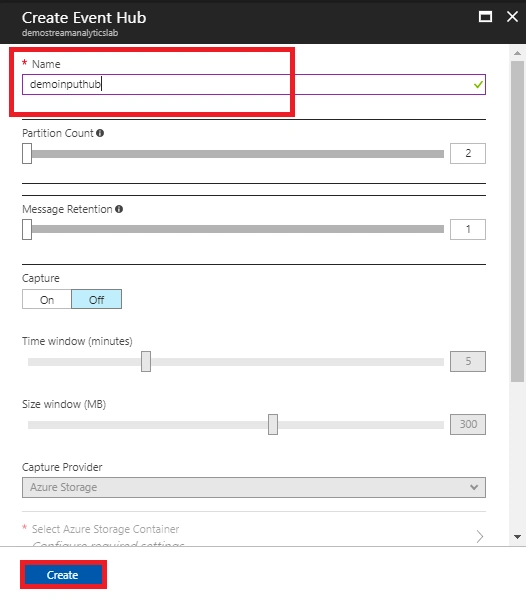Maximize the Create Event Hub blade

tap(485, 17)
